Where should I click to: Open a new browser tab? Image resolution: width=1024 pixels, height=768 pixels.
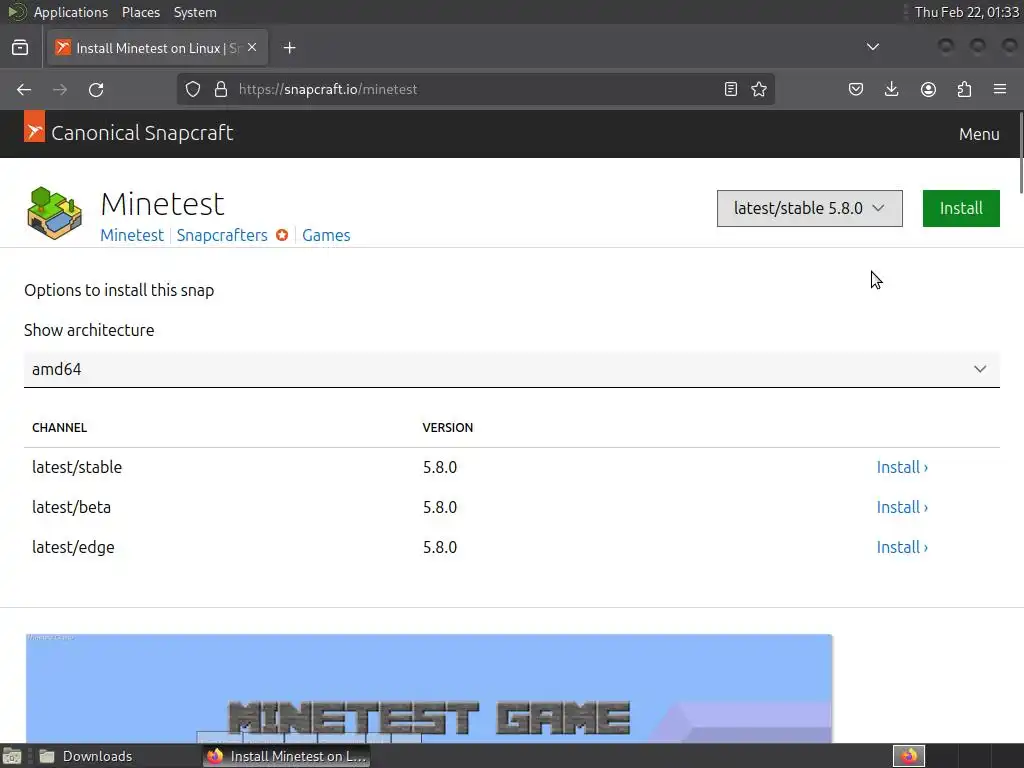(289, 48)
